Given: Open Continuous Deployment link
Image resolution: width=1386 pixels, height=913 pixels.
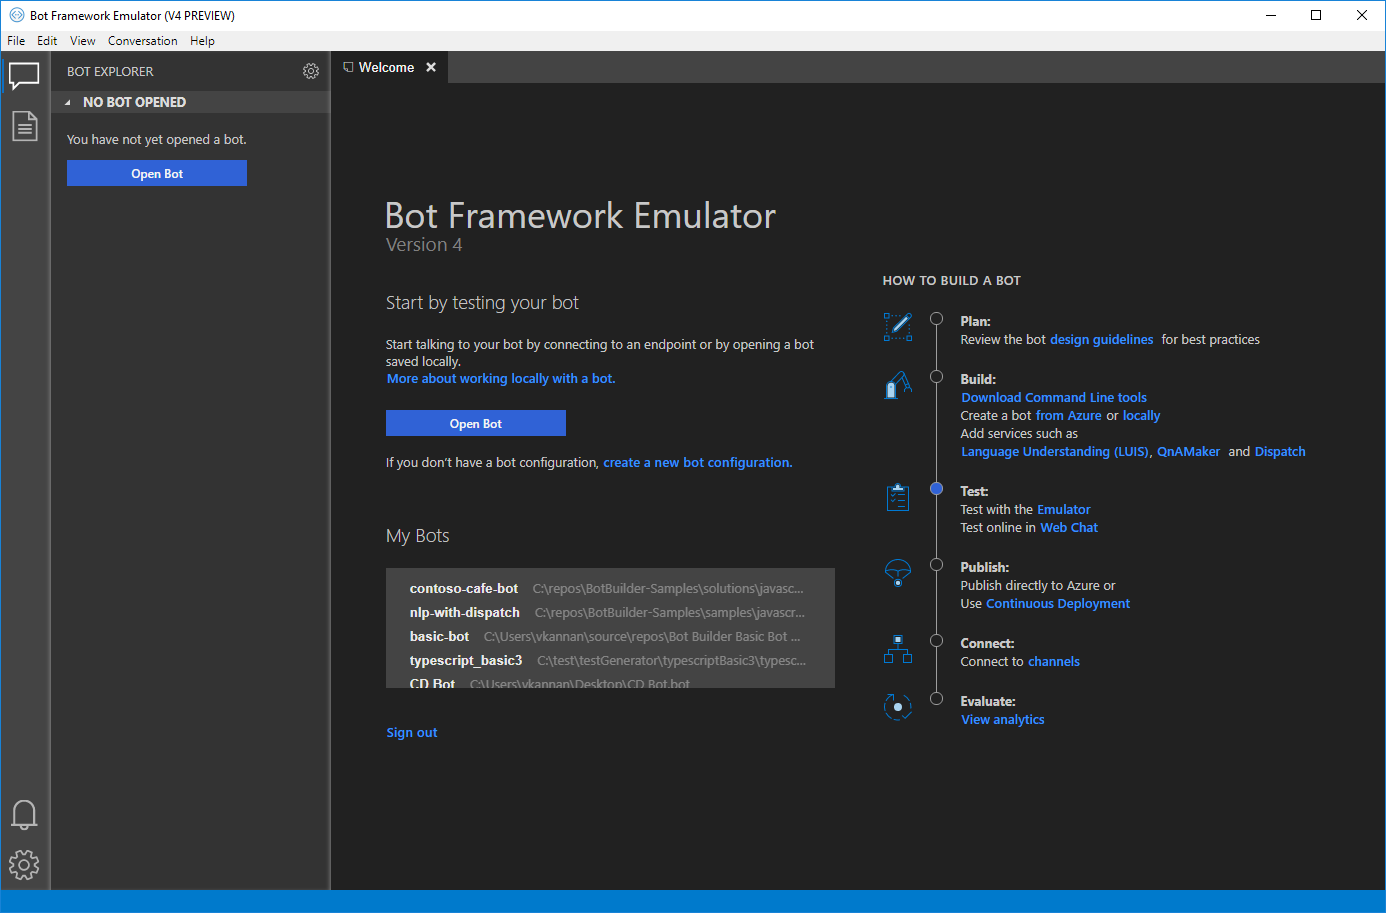Looking at the screenshot, I should pyautogui.click(x=1058, y=604).
